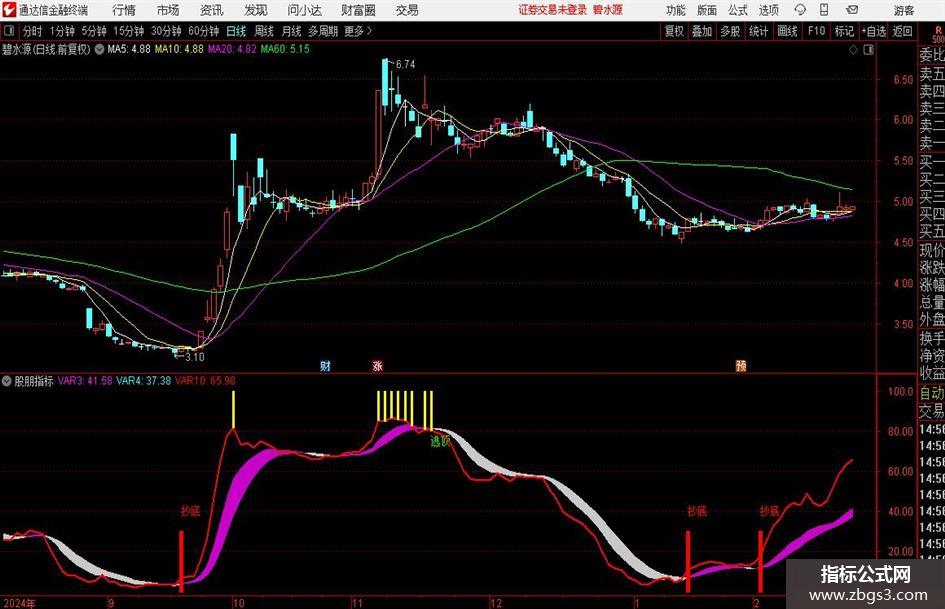Switch to the 1分钟 period
The image size is (945, 609).
(x=62, y=31)
